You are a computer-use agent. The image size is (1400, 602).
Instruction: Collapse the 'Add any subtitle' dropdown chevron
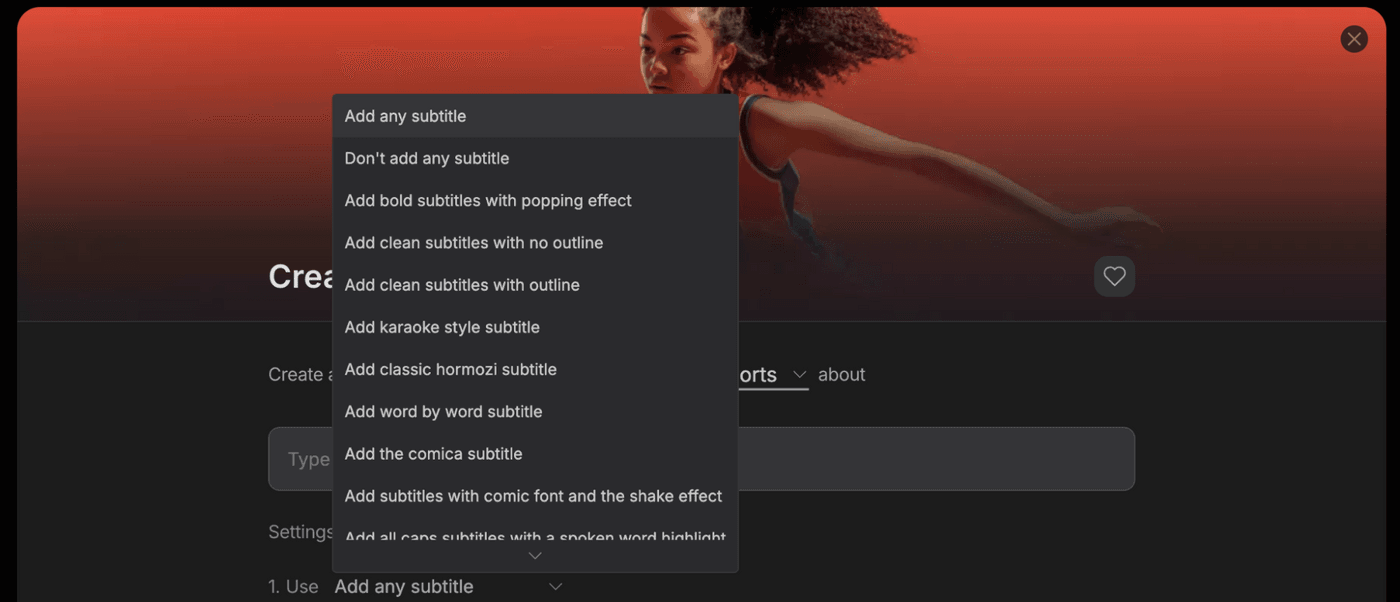(x=556, y=587)
